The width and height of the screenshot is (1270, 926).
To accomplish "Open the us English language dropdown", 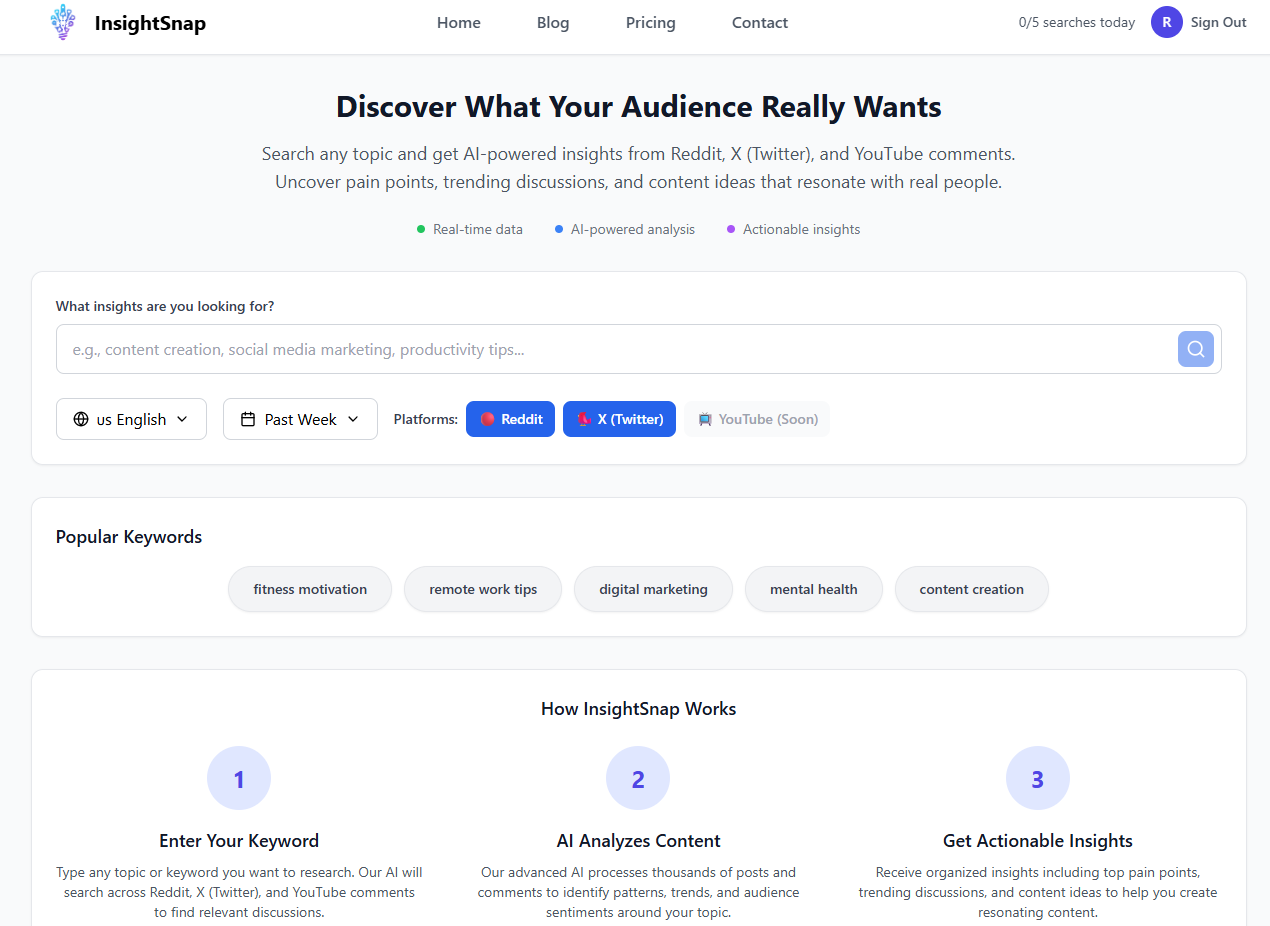I will coord(131,419).
